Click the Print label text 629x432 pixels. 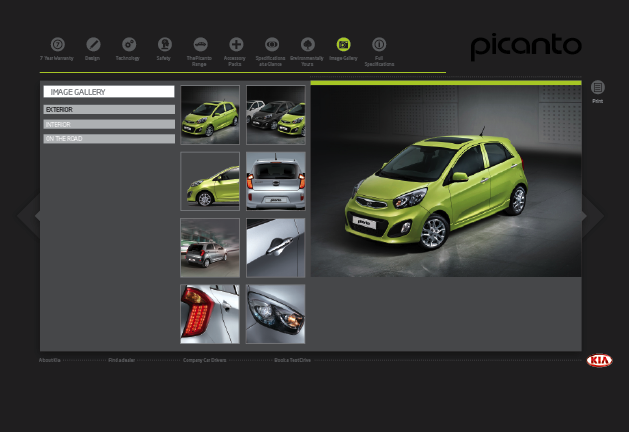coord(597,101)
